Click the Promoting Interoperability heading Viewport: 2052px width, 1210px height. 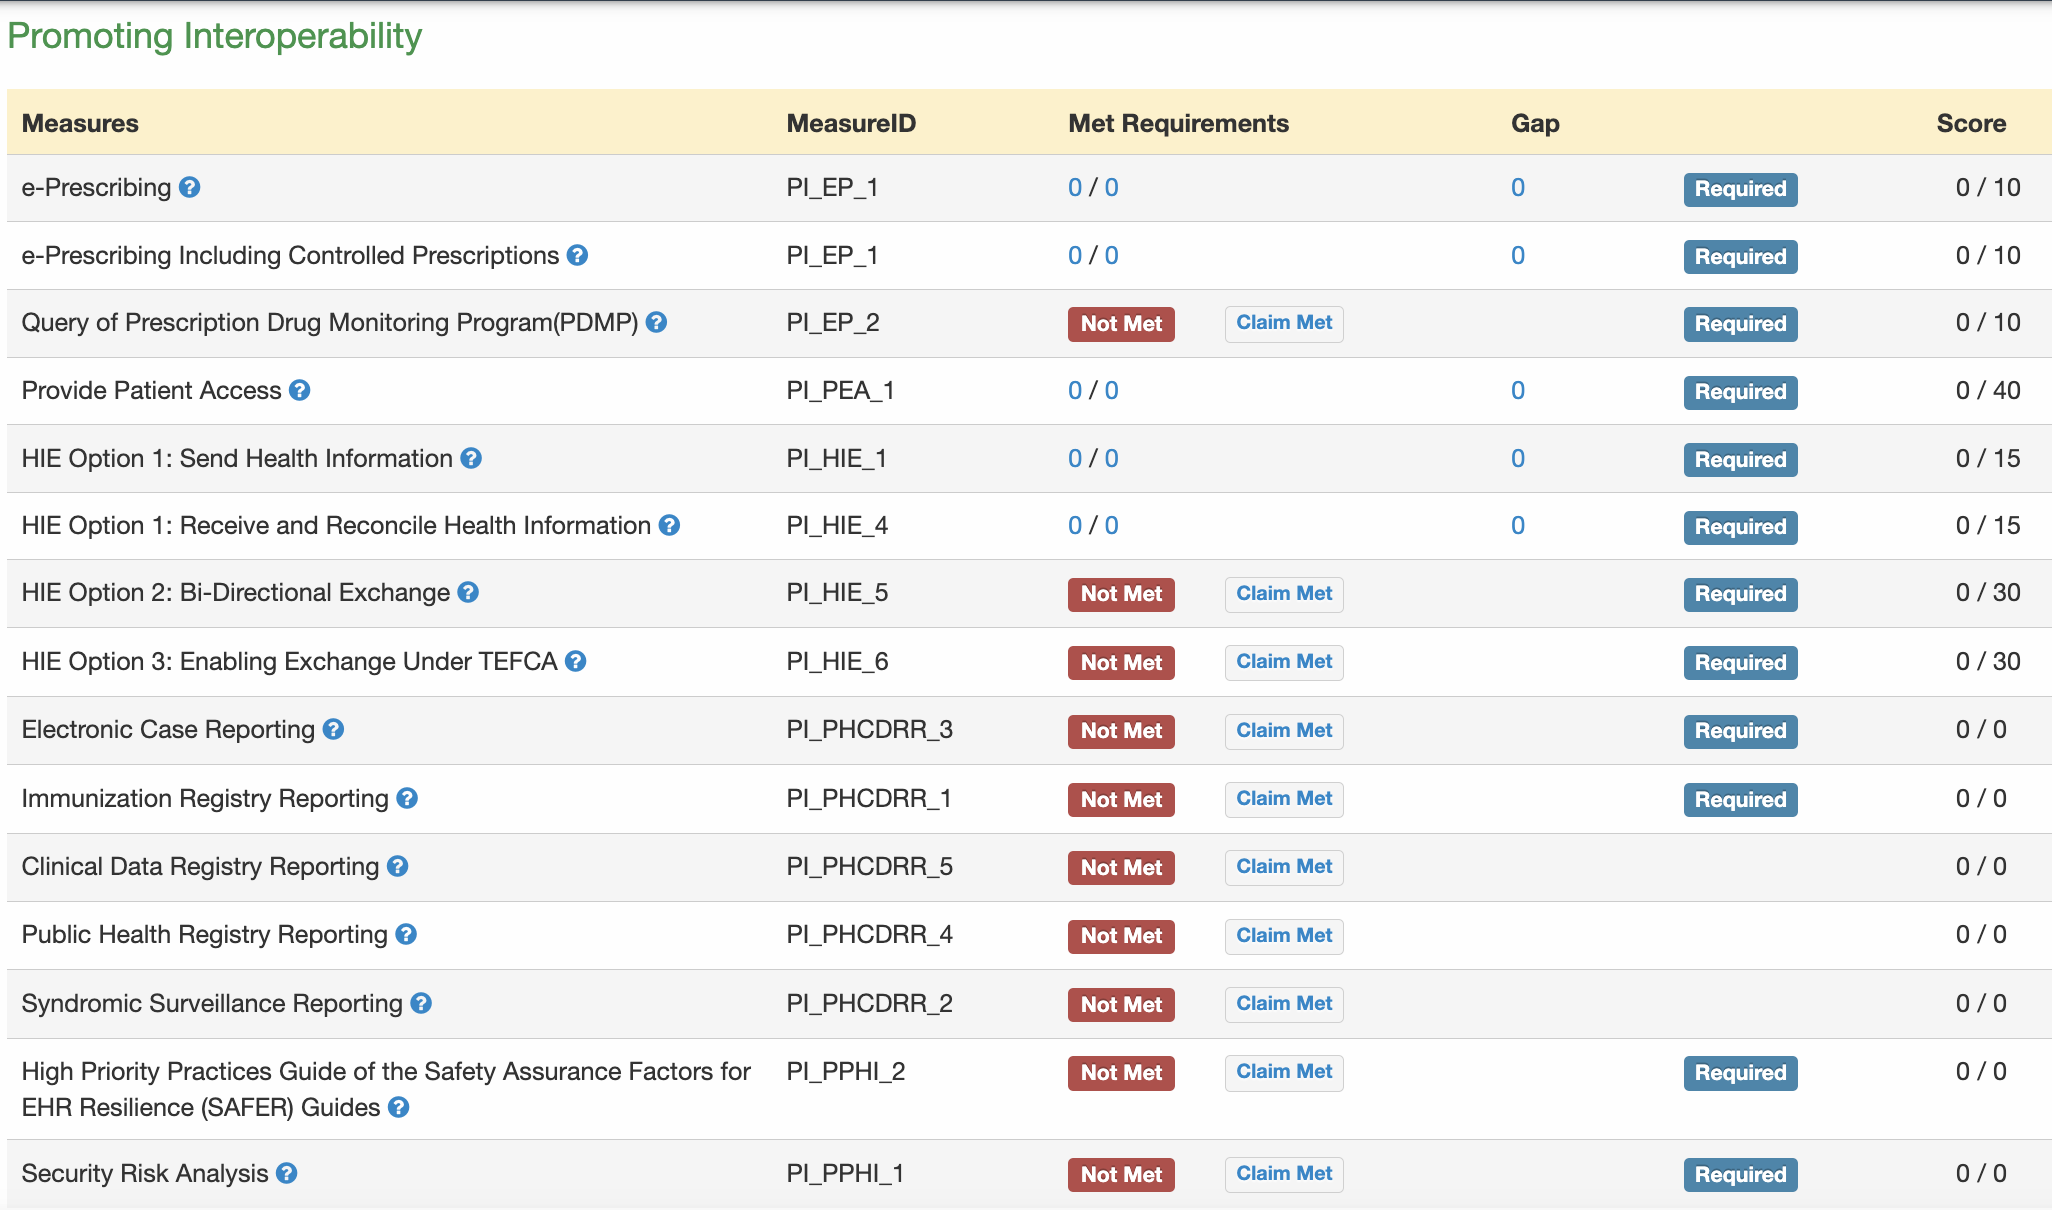[x=214, y=36]
